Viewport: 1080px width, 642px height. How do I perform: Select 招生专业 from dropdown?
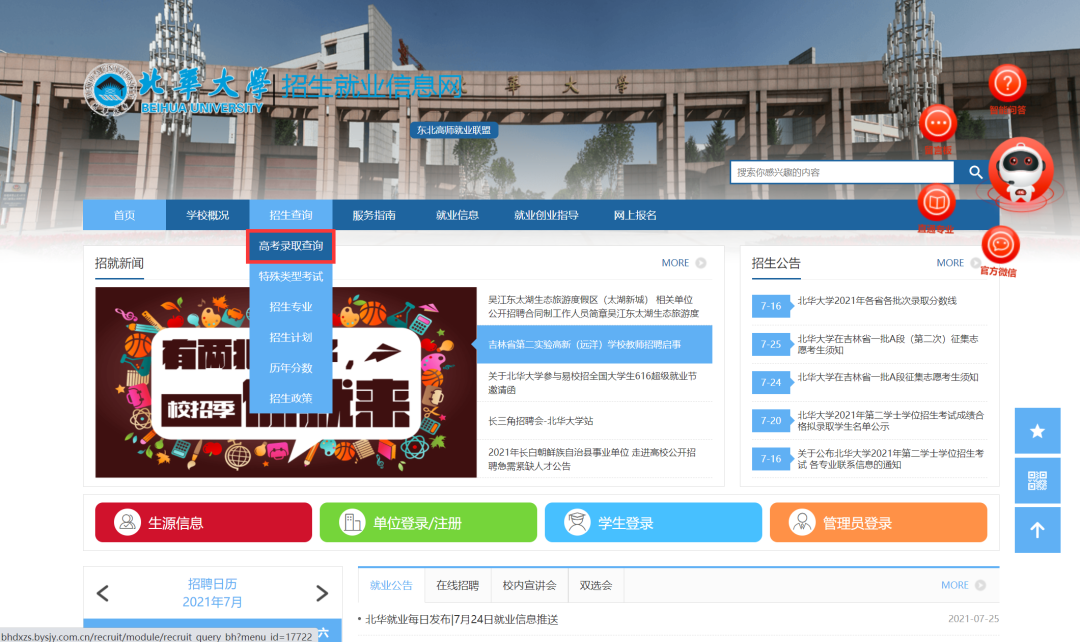(291, 307)
